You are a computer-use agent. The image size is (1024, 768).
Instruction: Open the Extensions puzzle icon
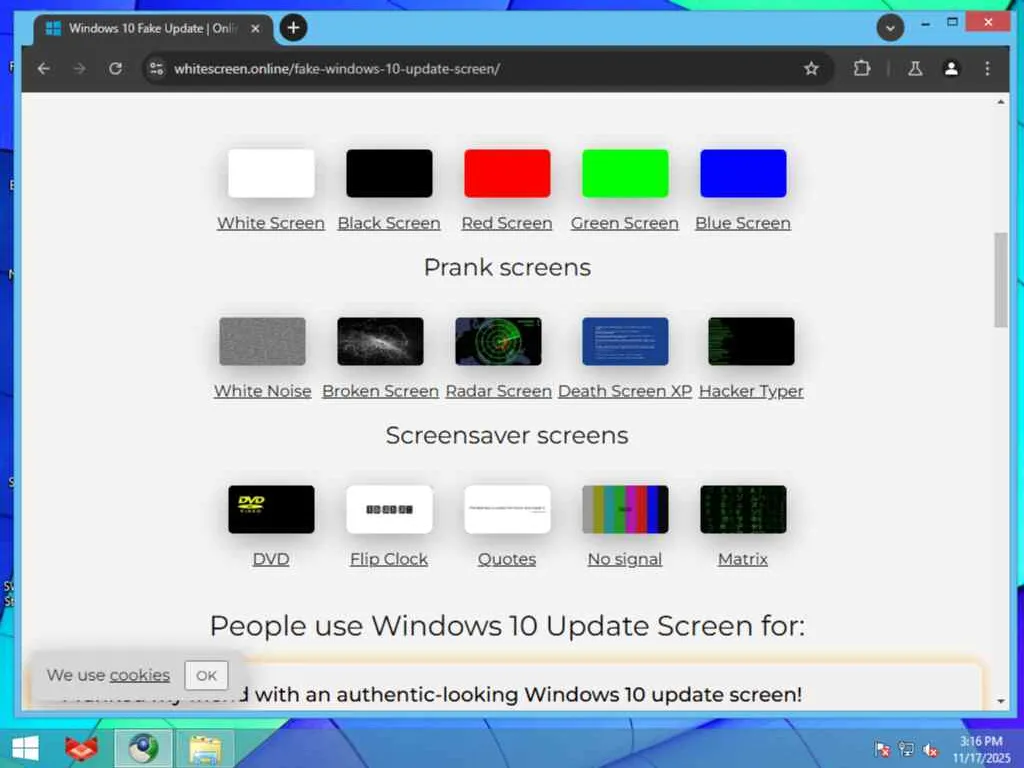point(862,69)
